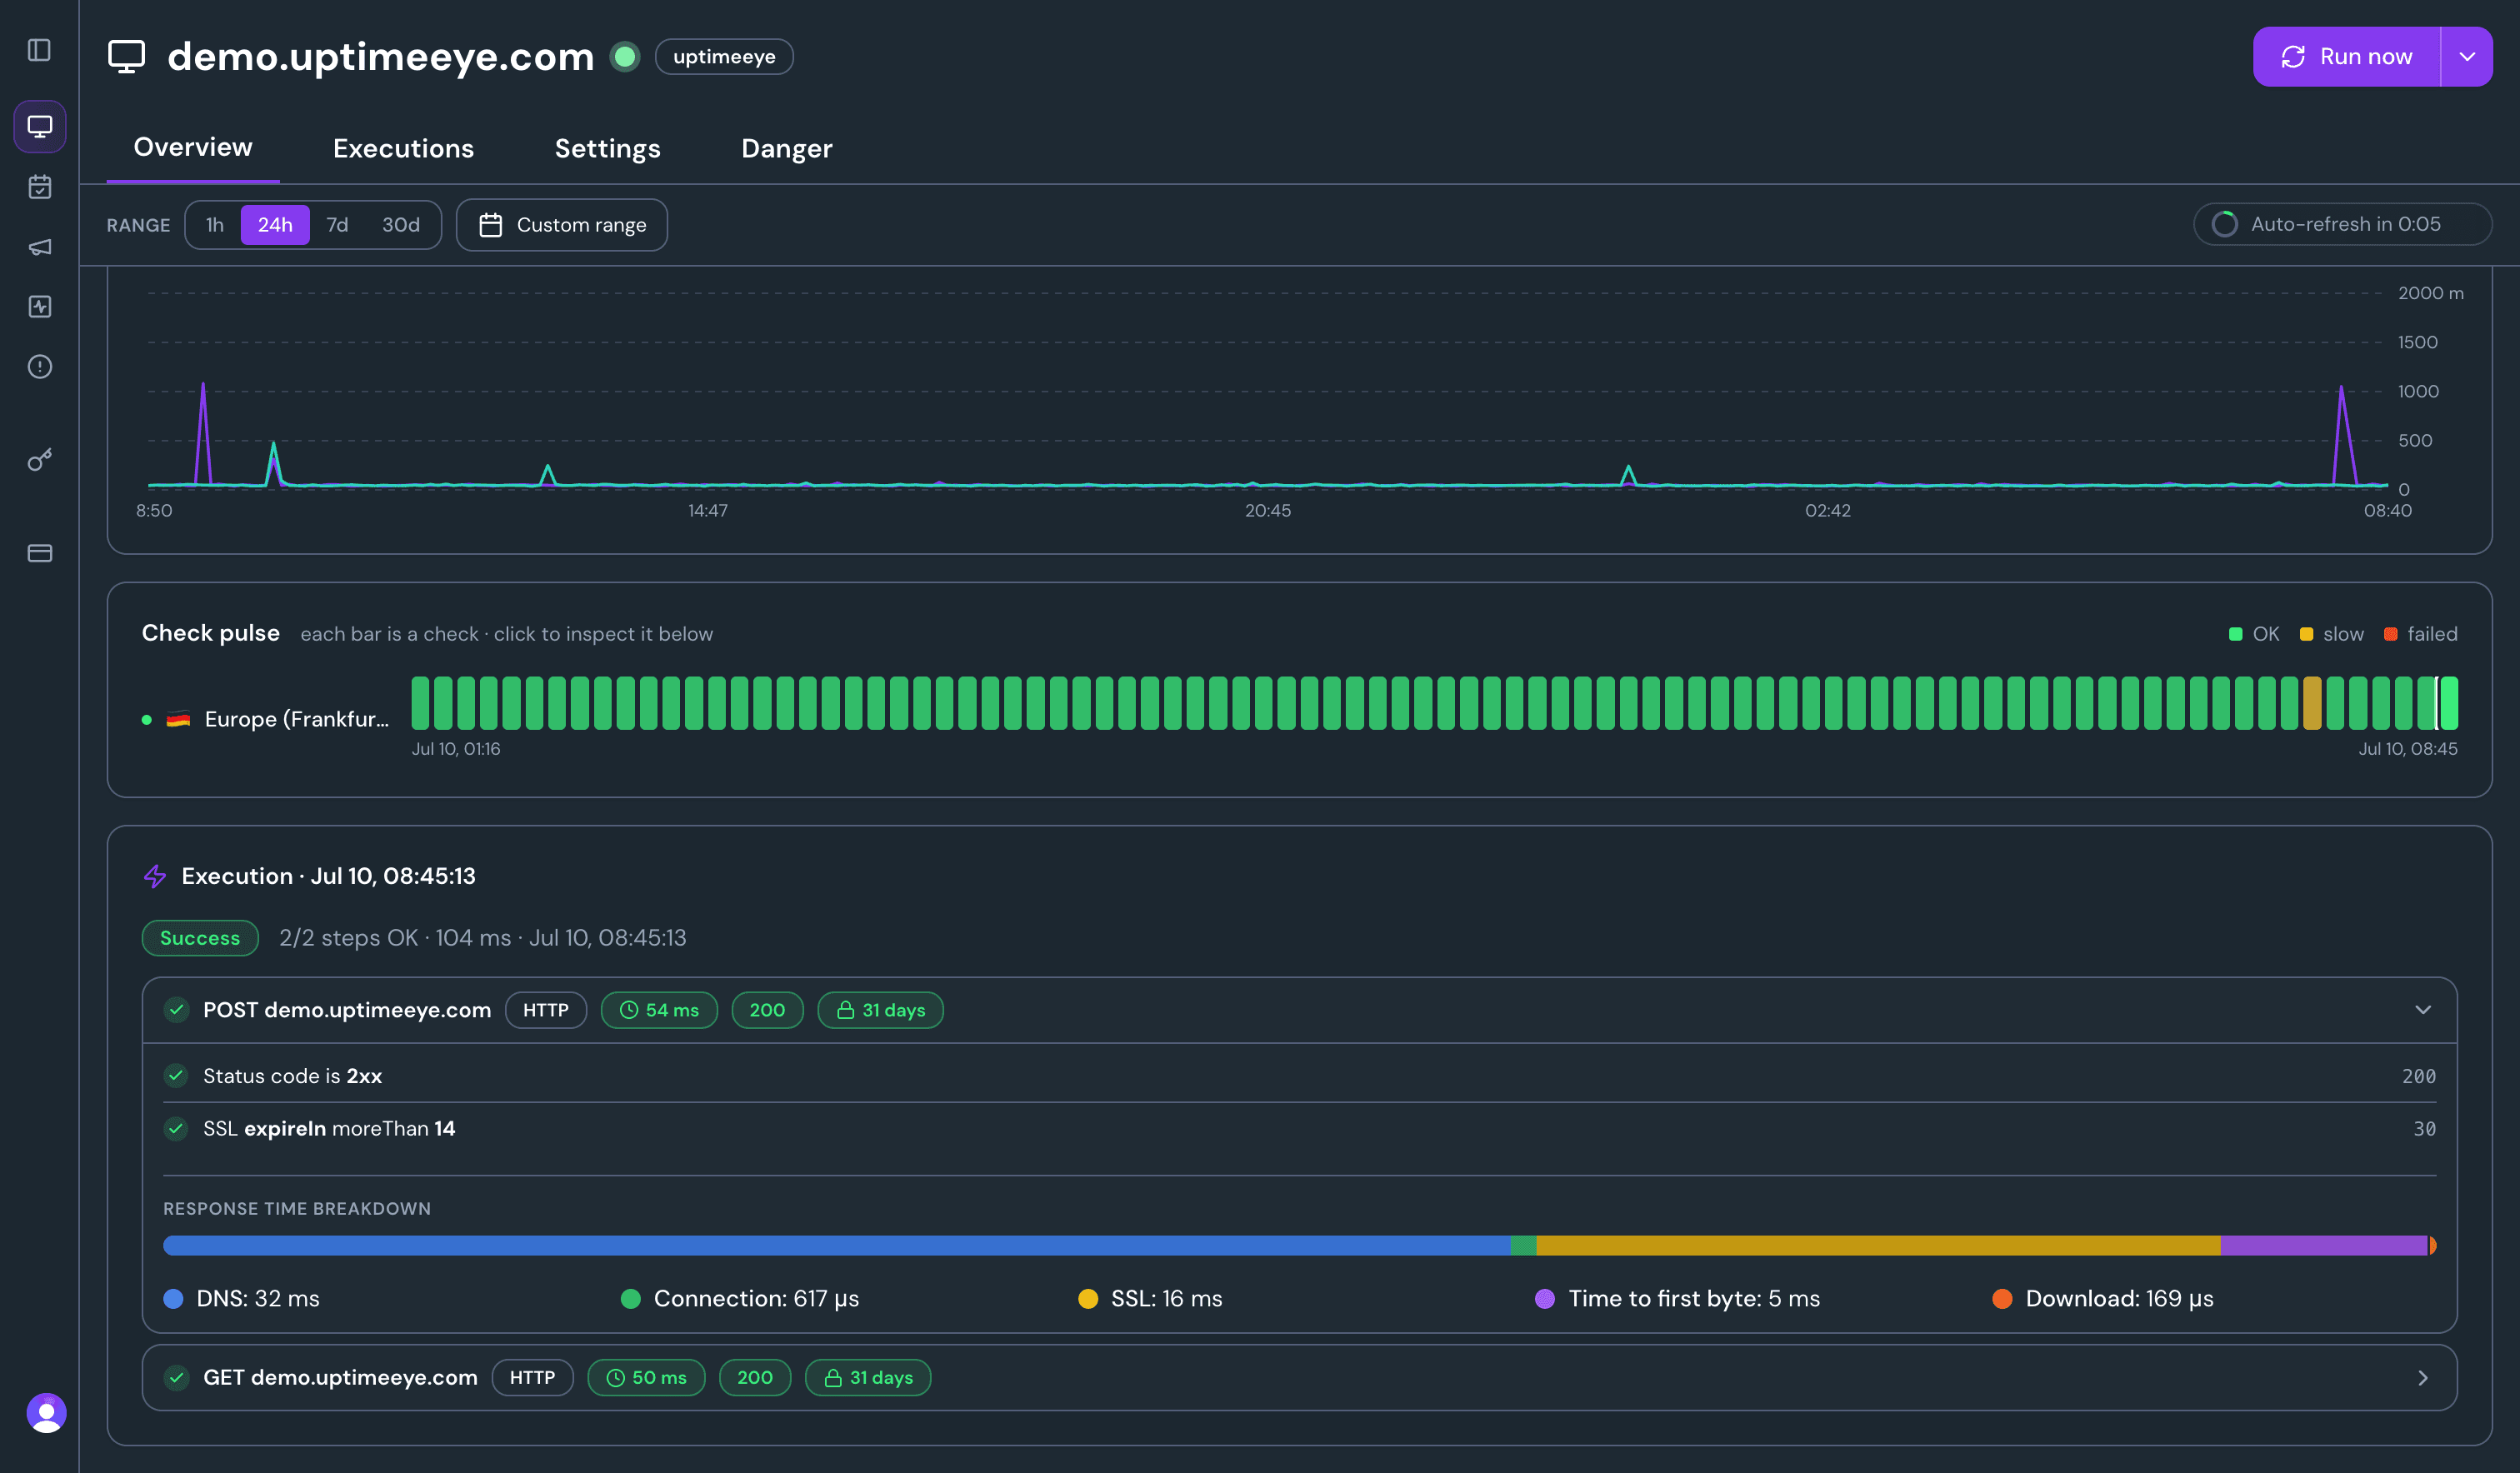The image size is (2520, 1473).
Task: Open the Run now dropdown arrow
Action: [2467, 57]
